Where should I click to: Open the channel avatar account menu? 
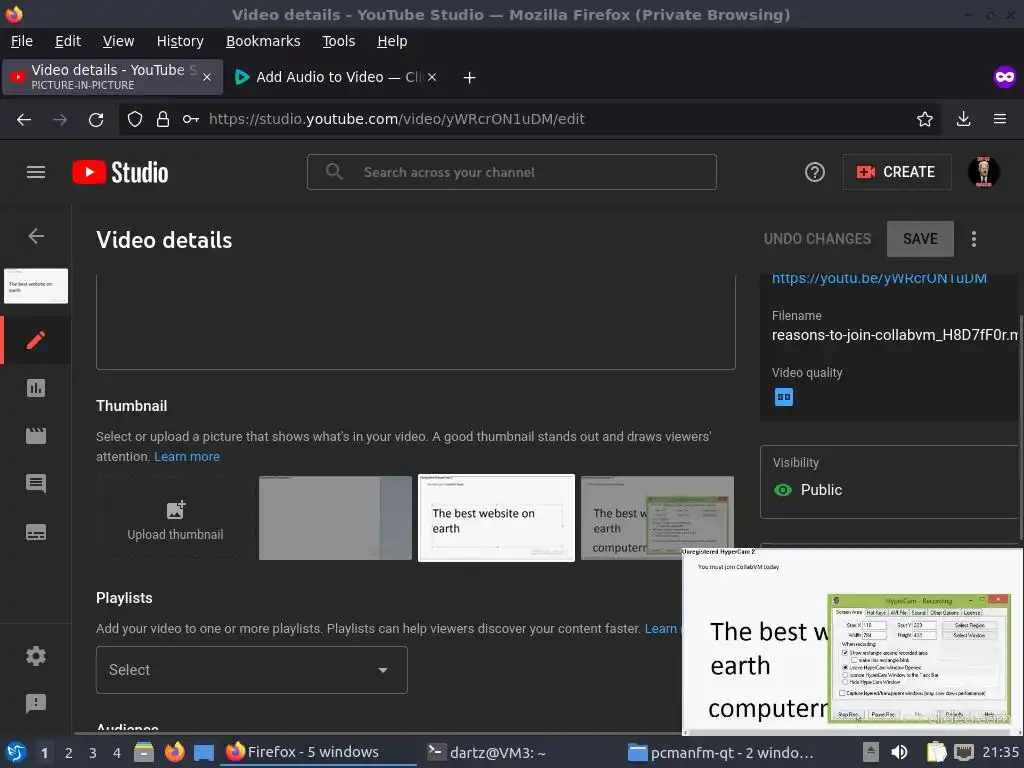pyautogui.click(x=983, y=172)
